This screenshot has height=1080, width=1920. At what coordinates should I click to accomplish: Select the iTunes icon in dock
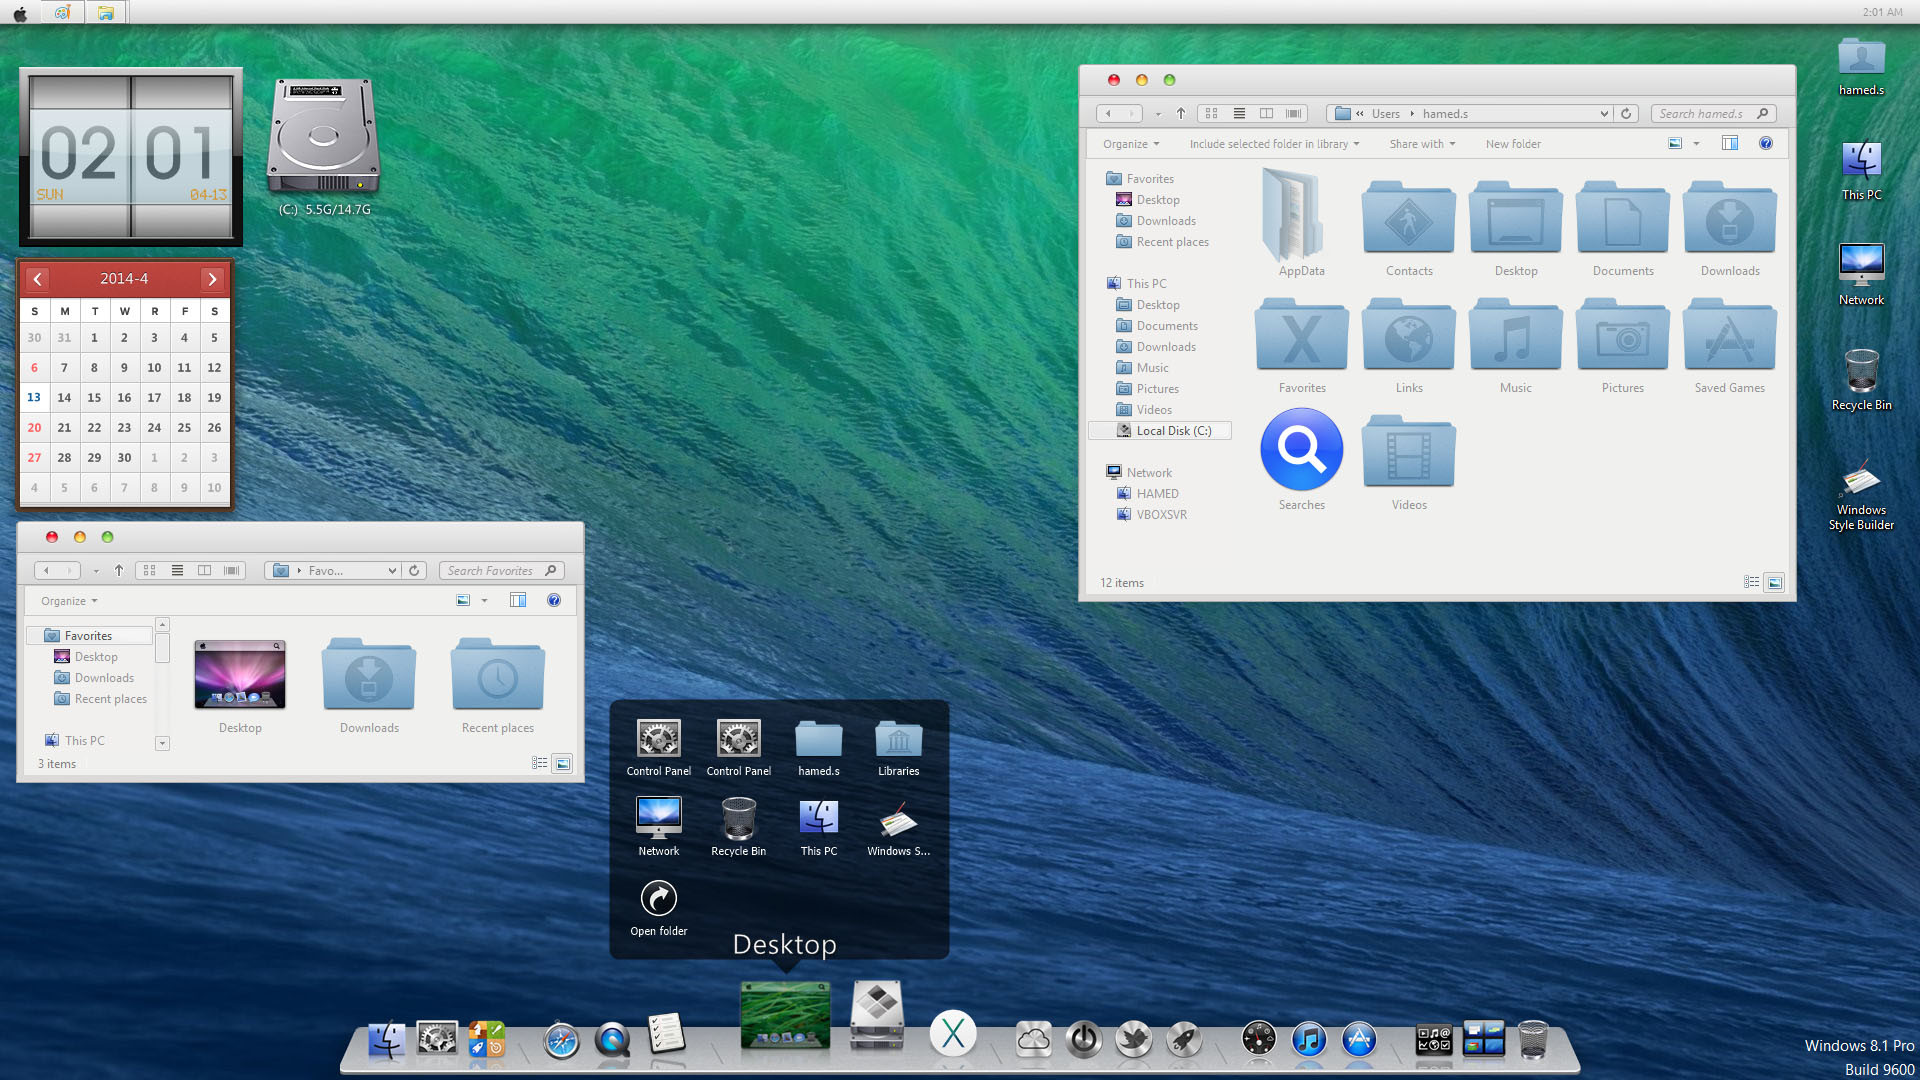tap(1309, 1040)
